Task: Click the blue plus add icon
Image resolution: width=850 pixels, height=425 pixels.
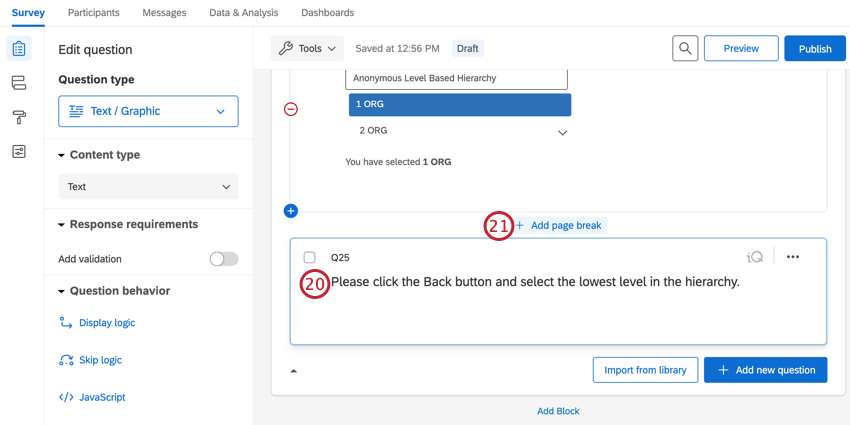Action: 291,211
